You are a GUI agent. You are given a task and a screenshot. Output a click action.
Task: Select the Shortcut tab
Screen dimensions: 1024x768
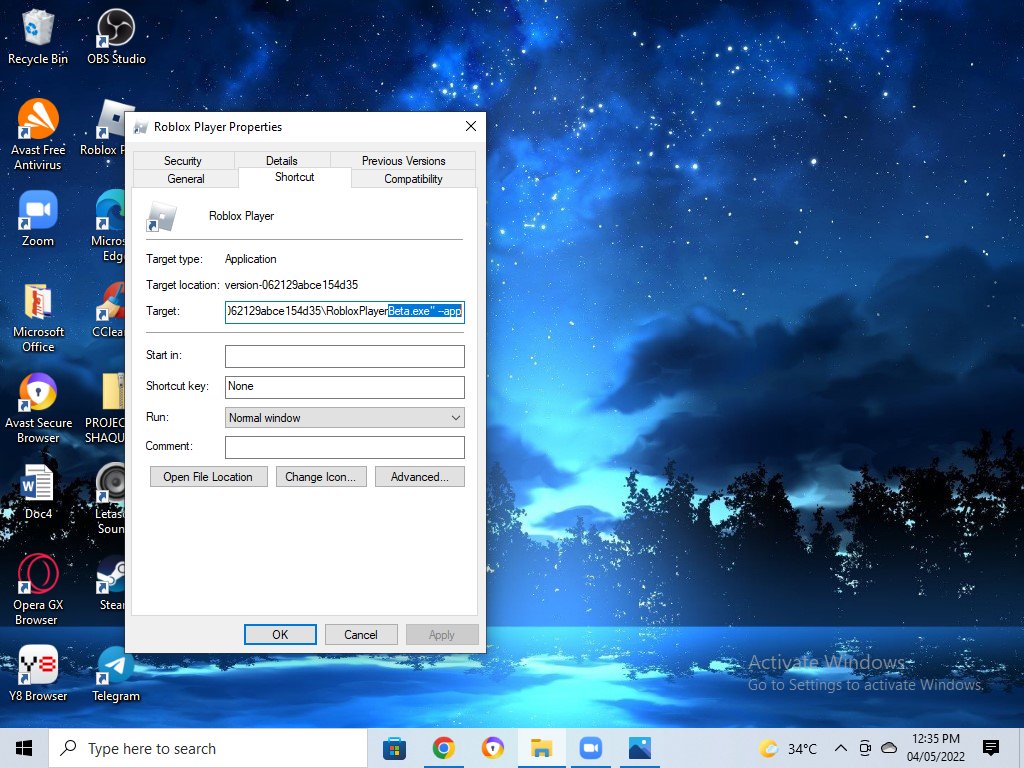[x=295, y=177]
